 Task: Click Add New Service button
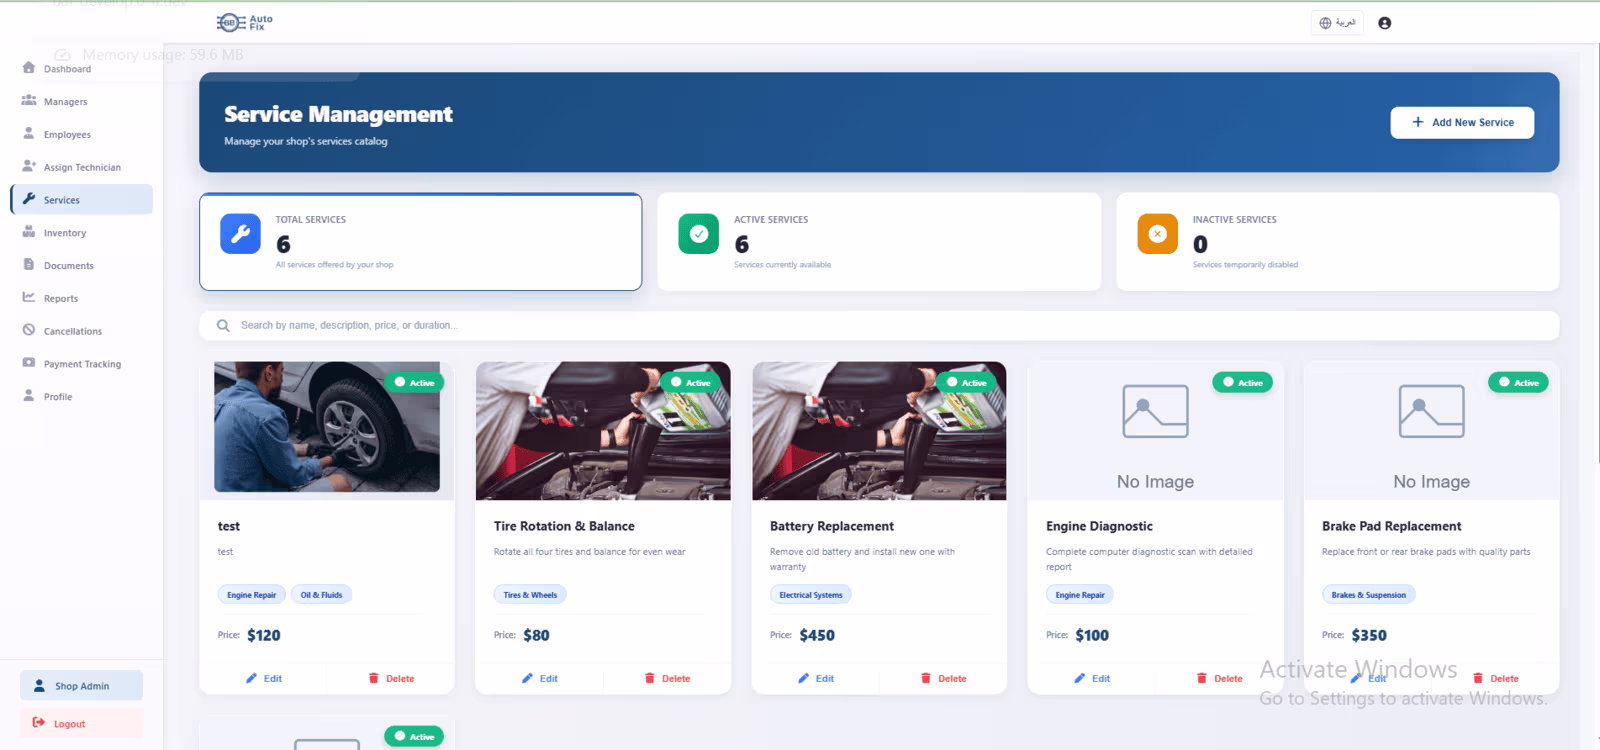pos(1462,122)
